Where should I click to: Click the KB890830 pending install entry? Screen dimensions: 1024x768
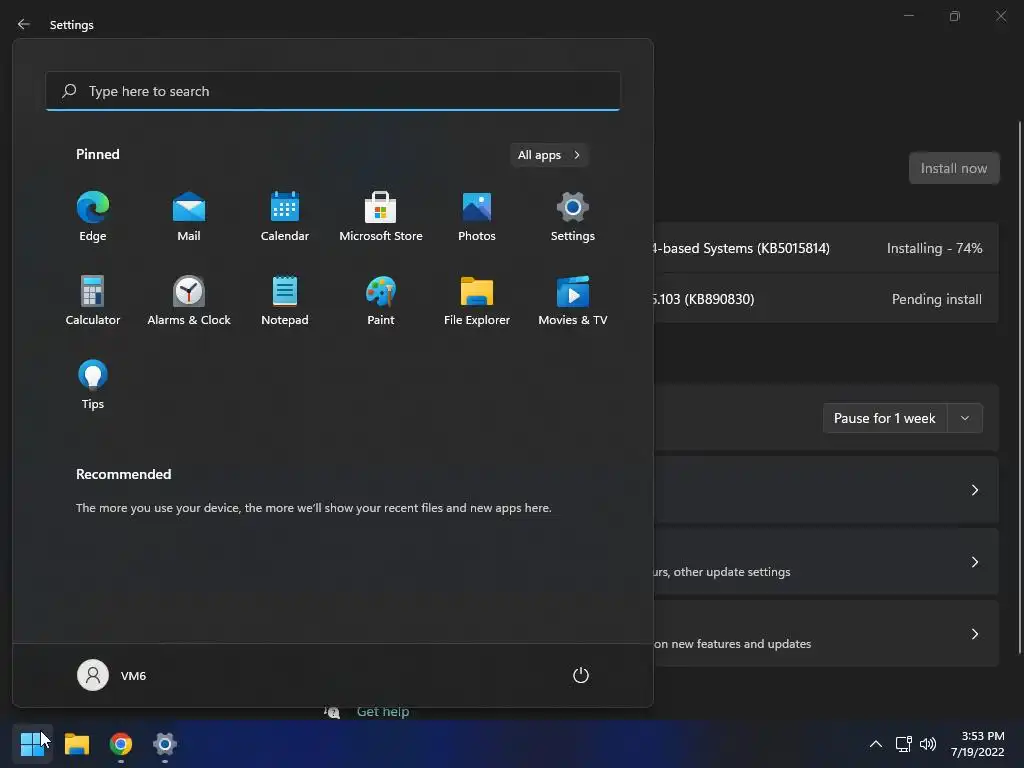pos(826,298)
